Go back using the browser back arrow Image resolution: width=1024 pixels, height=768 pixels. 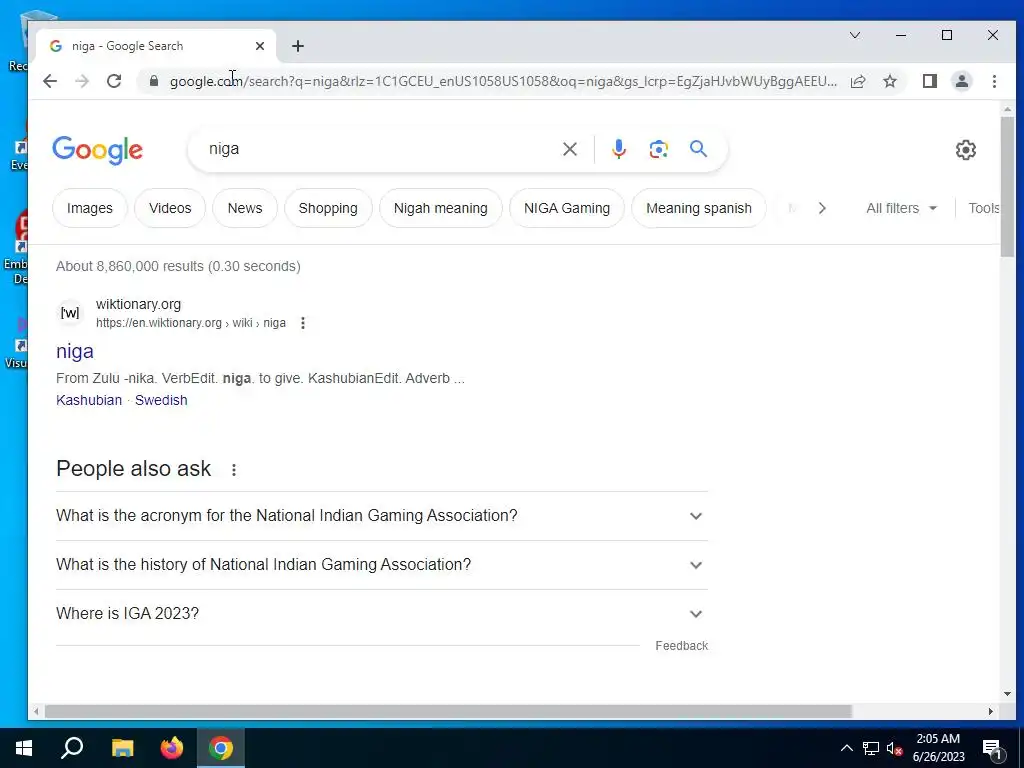coord(50,81)
